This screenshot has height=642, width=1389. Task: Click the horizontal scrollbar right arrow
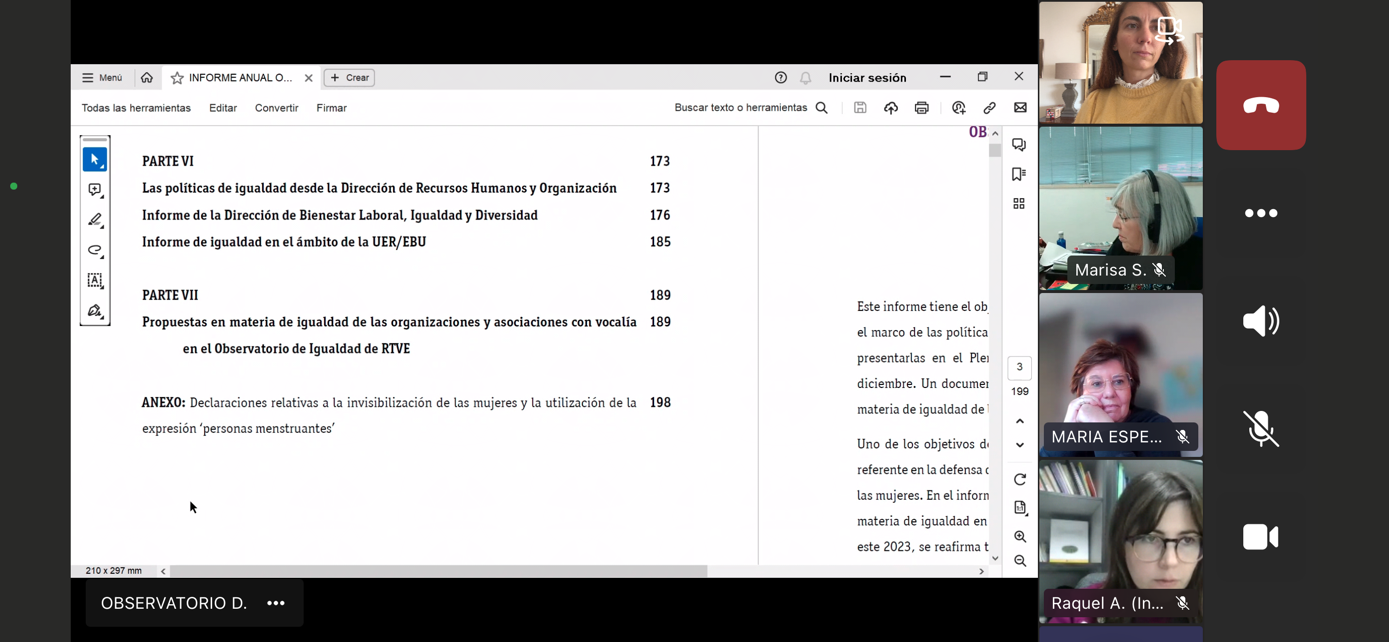coord(981,571)
